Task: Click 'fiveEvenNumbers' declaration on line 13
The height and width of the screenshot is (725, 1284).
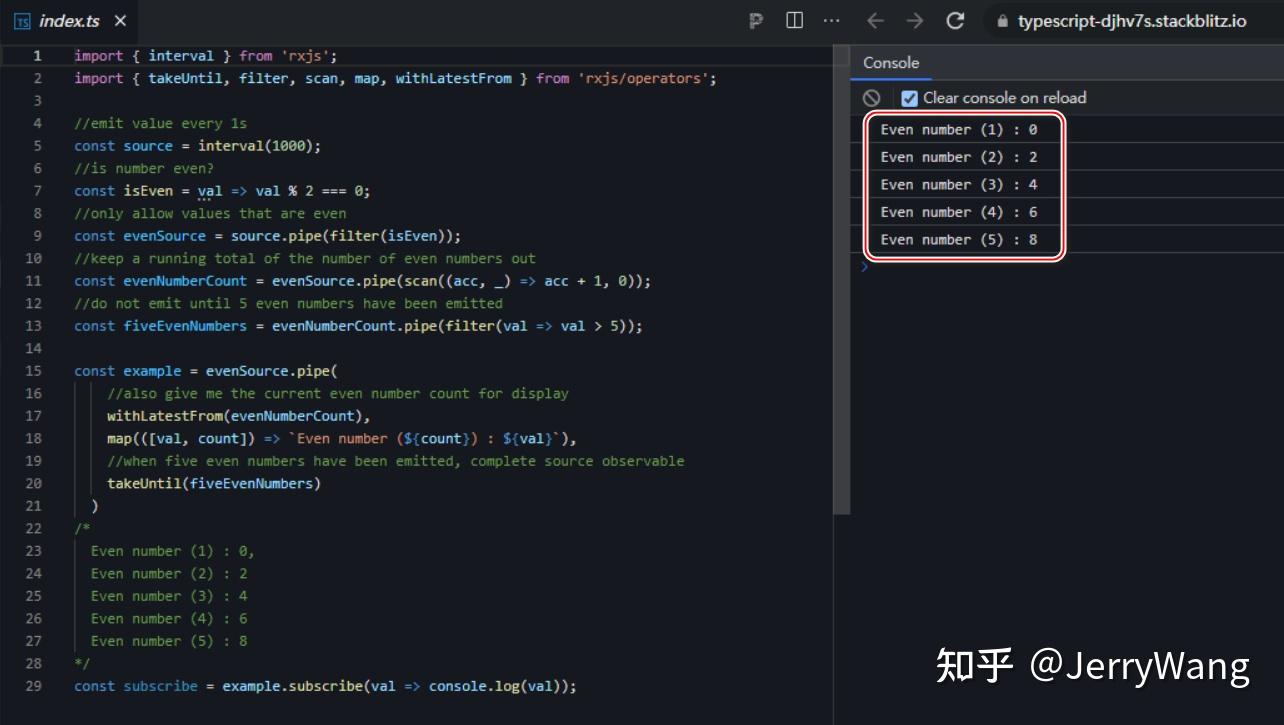Action: coord(185,326)
